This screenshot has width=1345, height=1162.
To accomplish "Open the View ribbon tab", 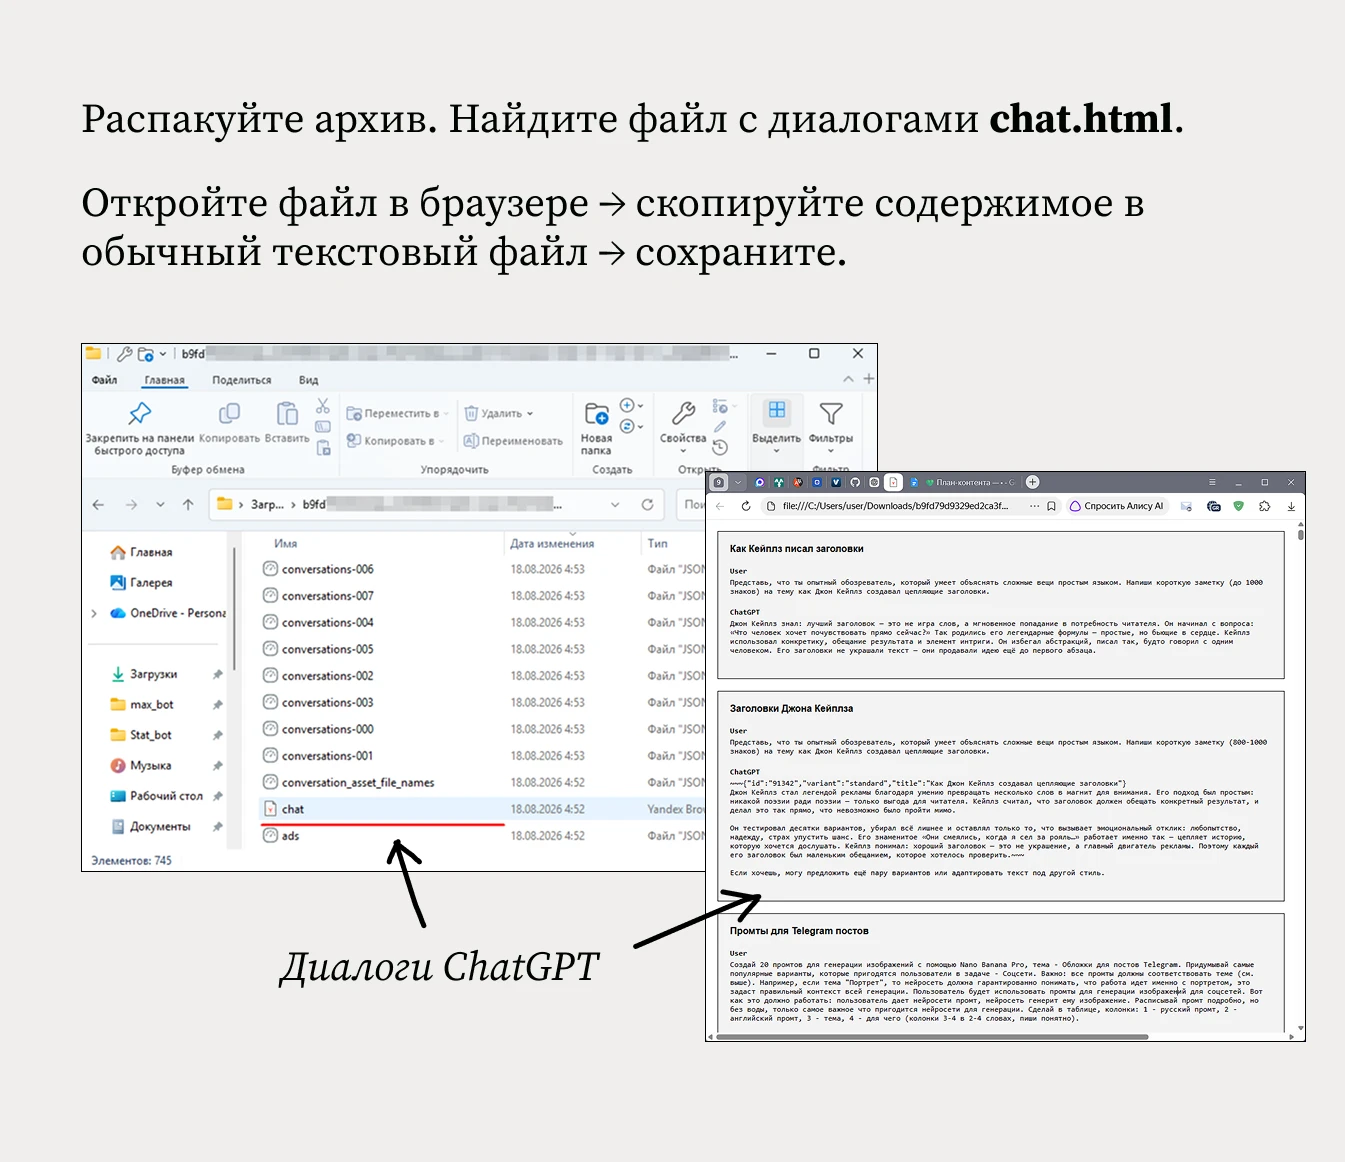I will tap(308, 380).
